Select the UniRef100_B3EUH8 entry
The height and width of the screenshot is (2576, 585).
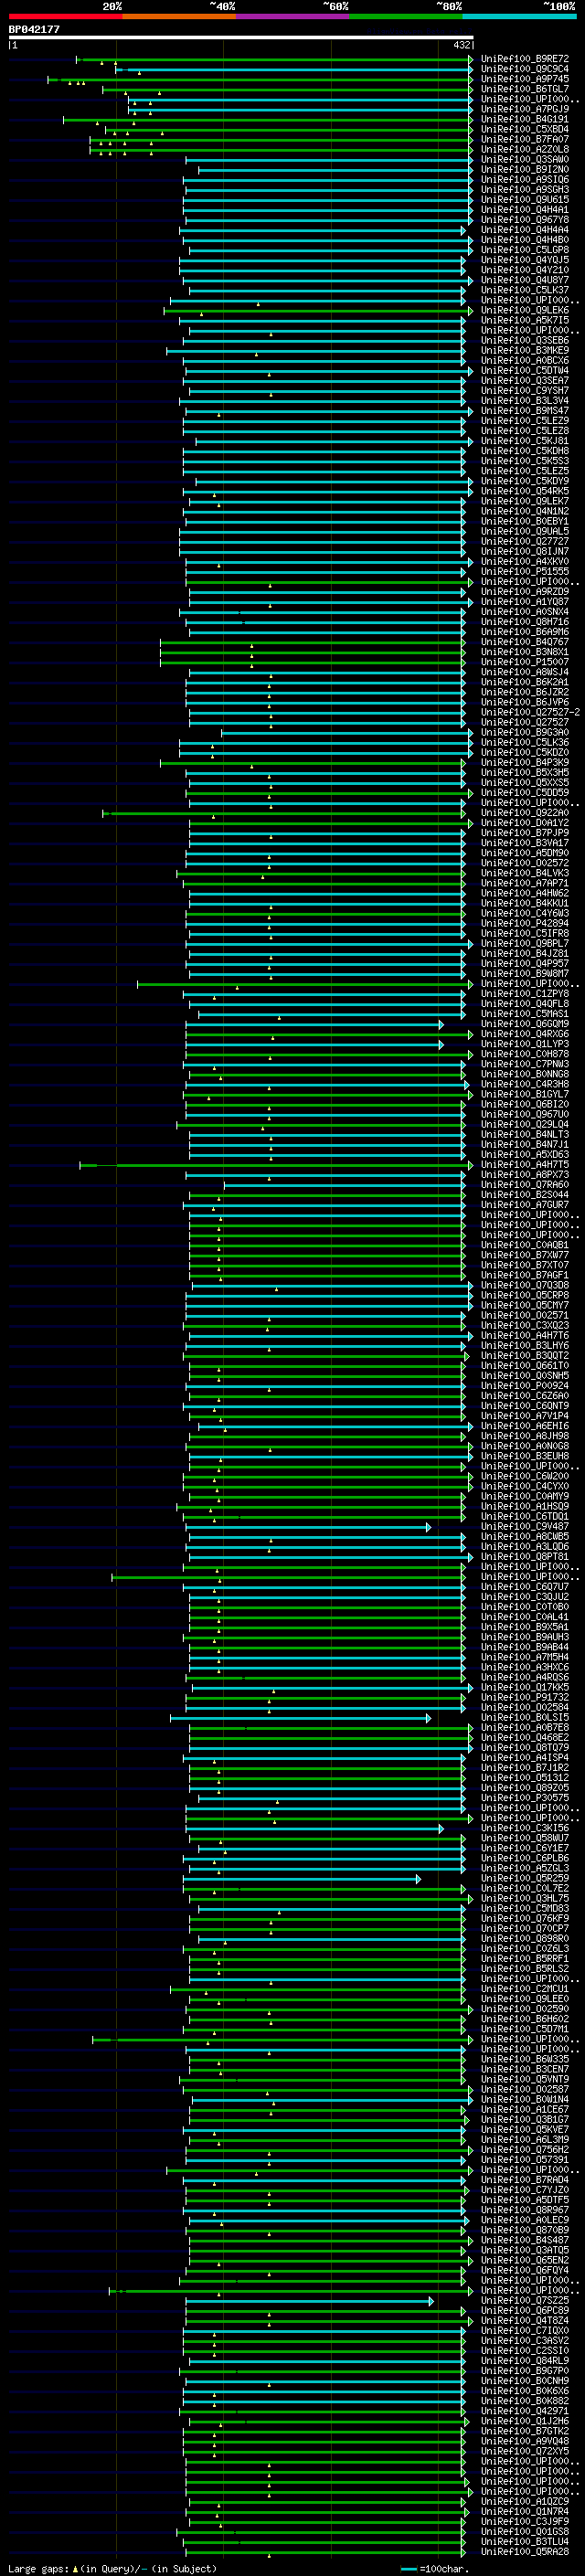pos(524,1456)
